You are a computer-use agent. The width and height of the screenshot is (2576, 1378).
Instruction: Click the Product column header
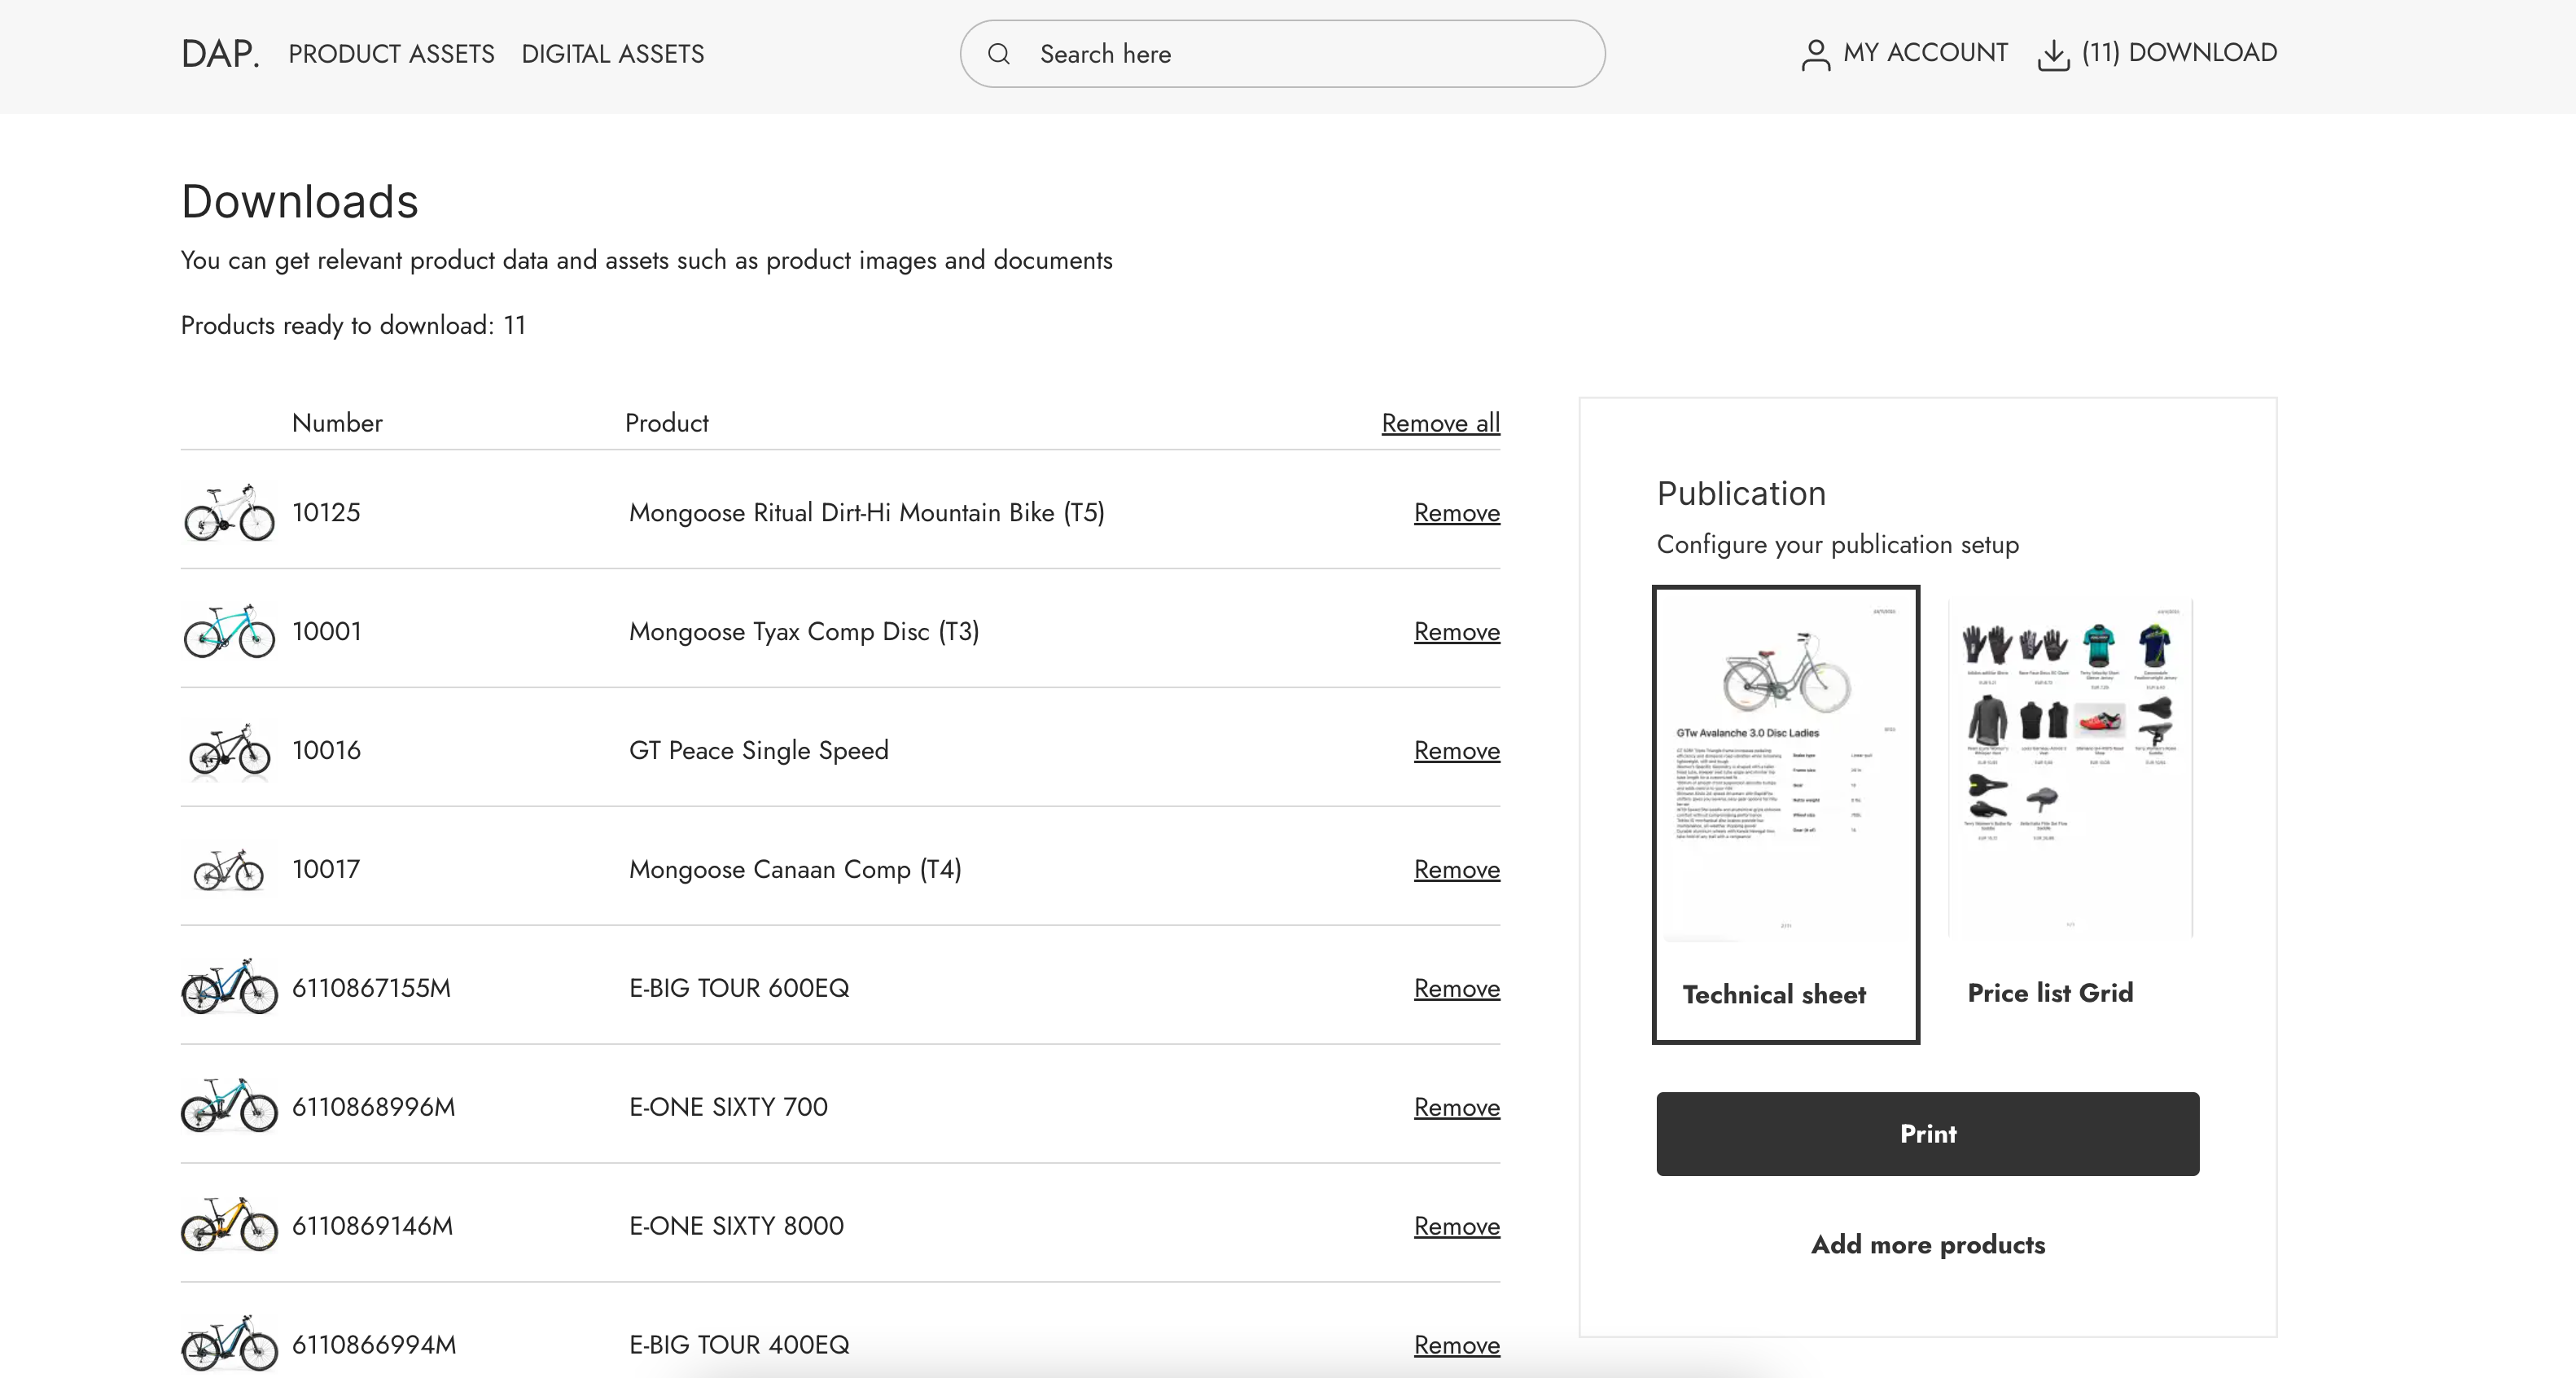coord(667,423)
